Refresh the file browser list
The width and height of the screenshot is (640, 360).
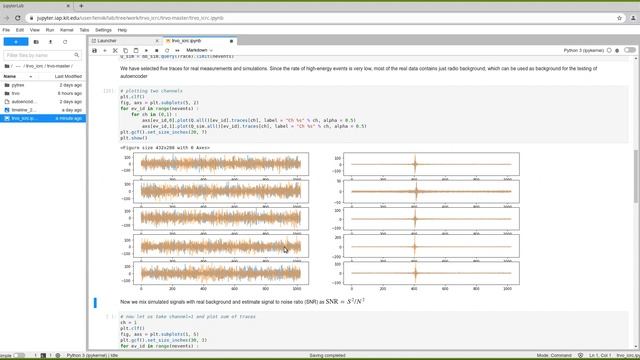(x=65, y=42)
